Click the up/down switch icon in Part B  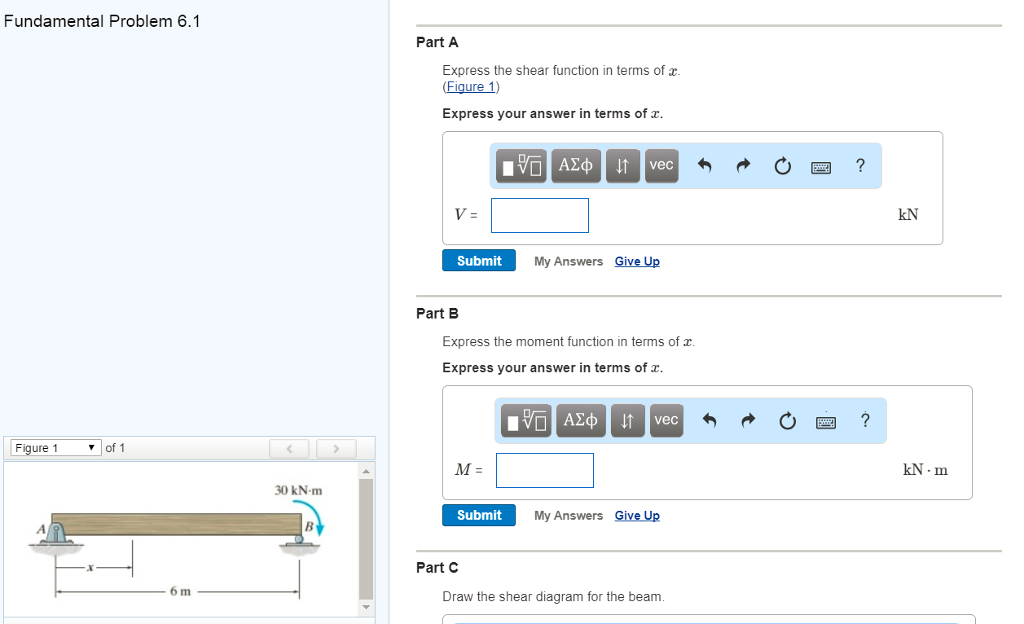pos(626,420)
